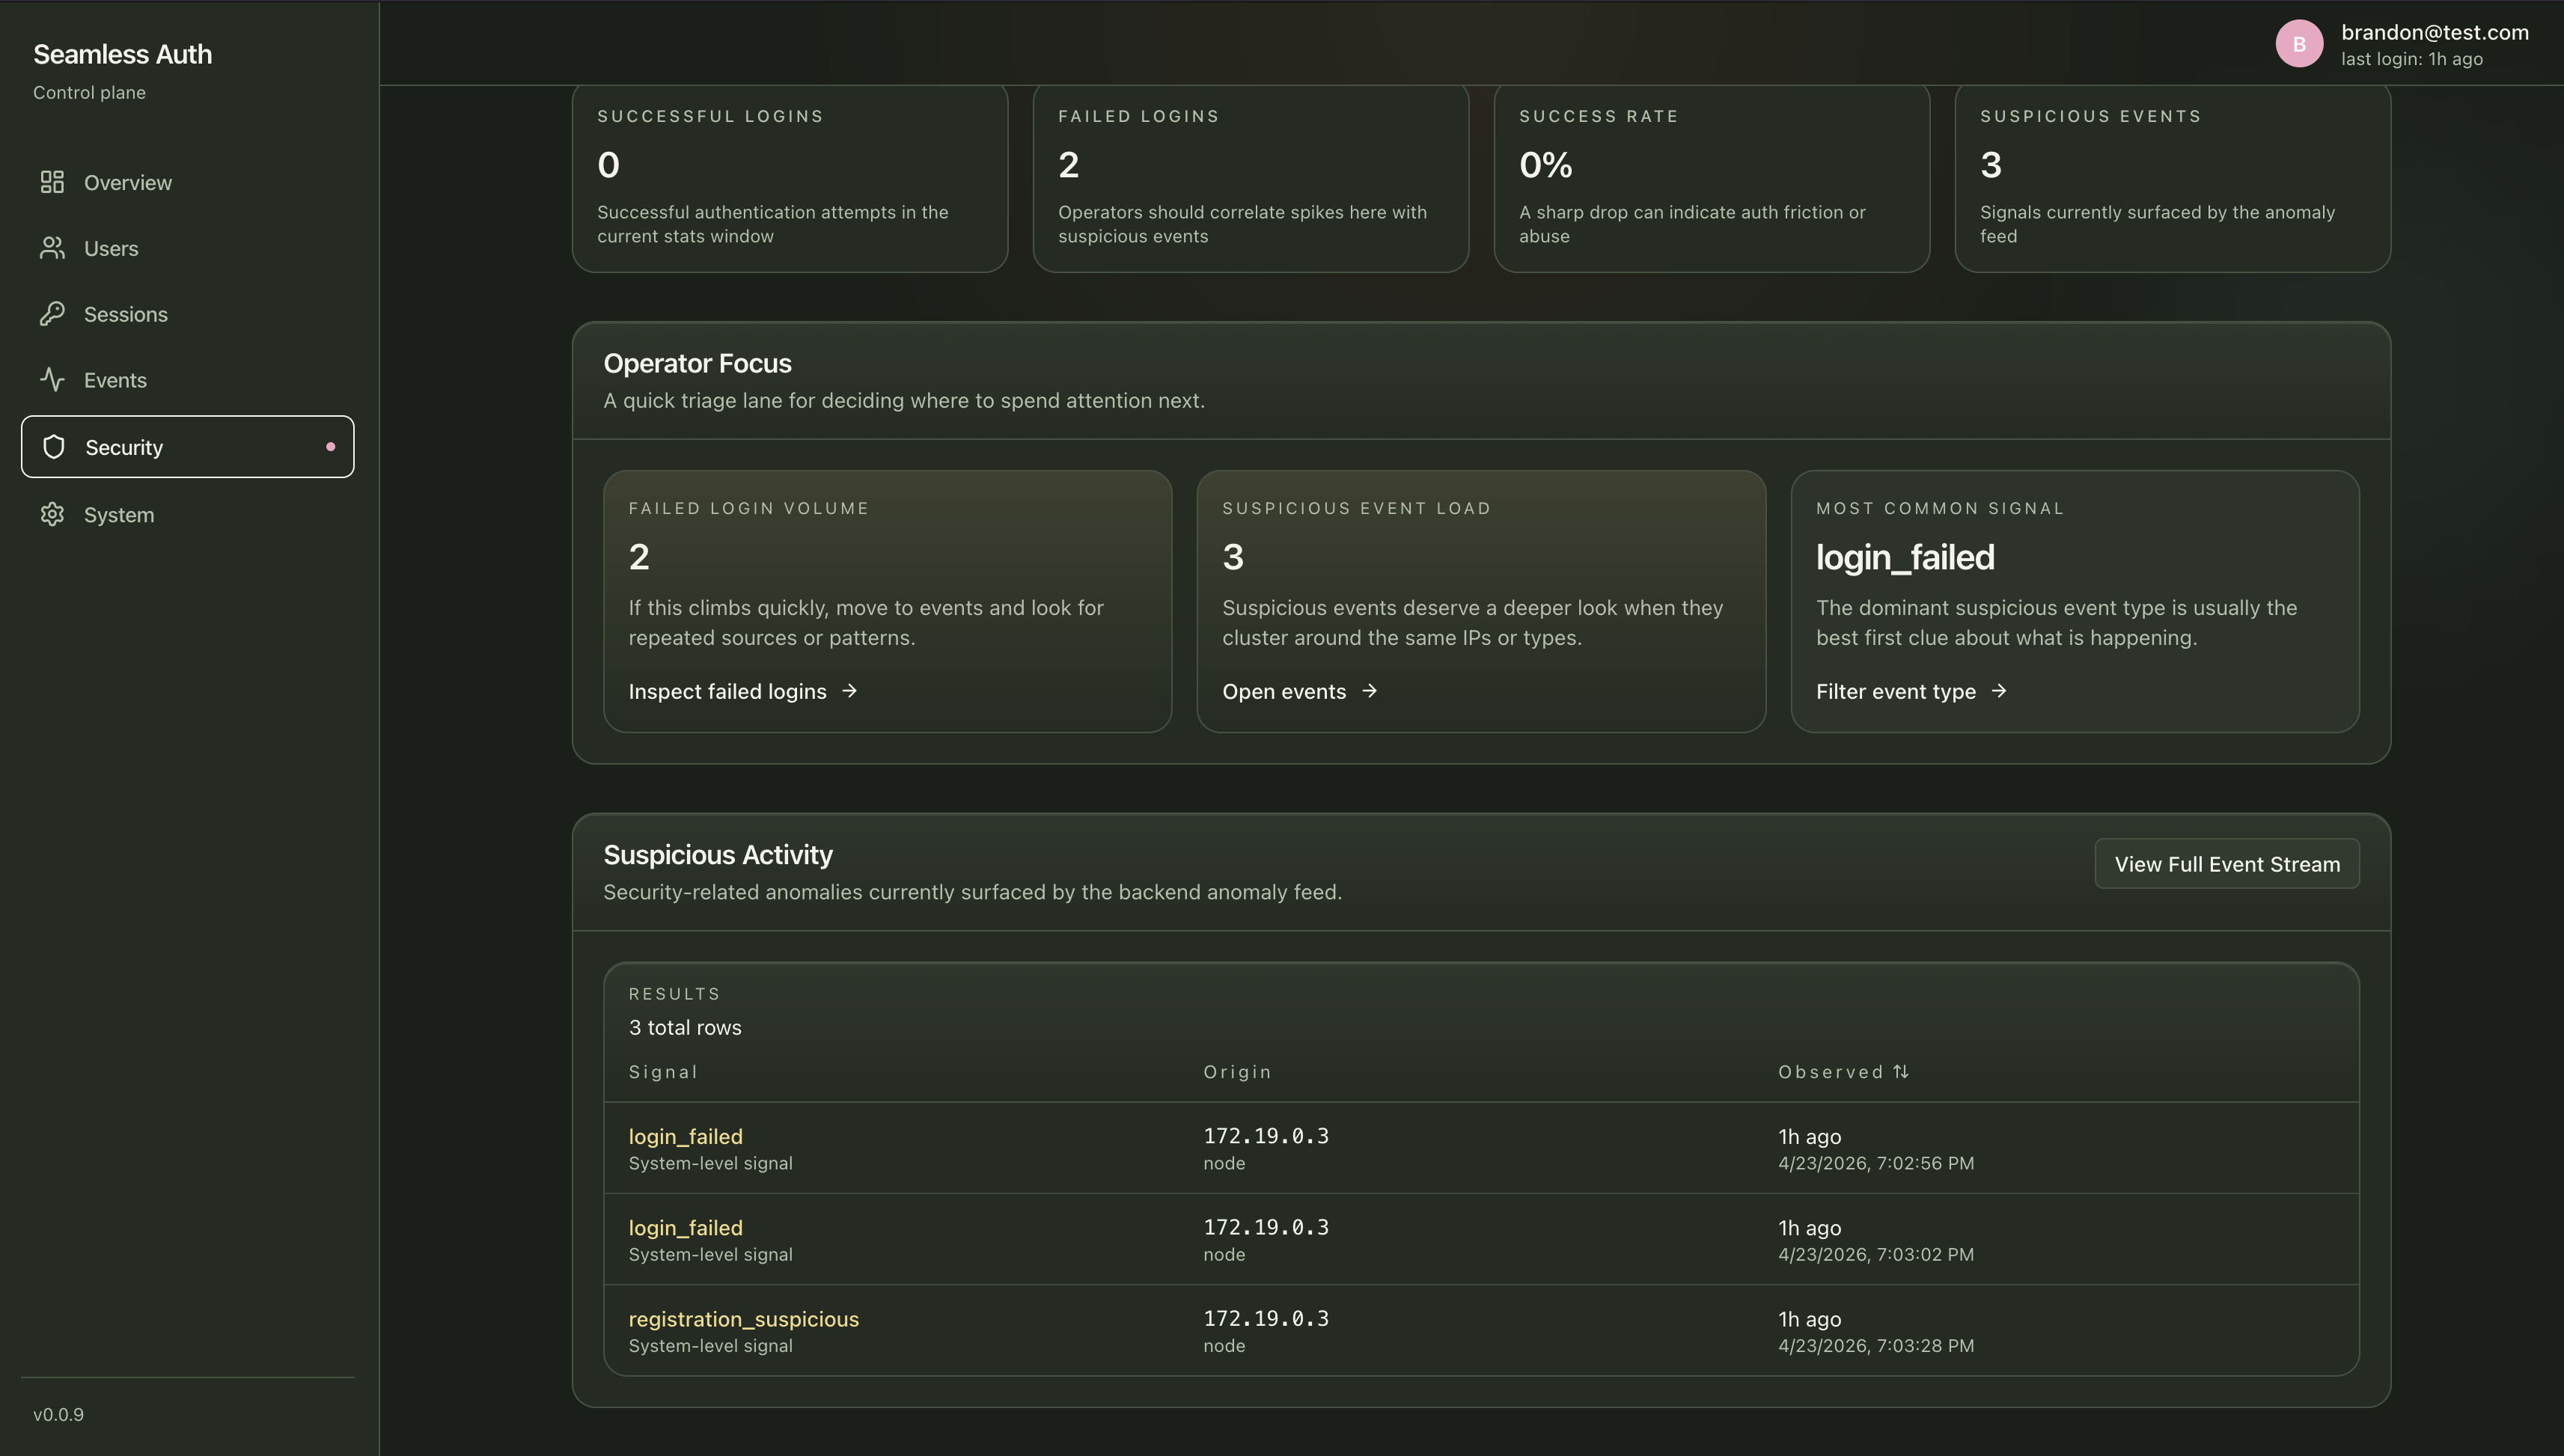
Task: Click the Suspicious Activity heading
Action: pos(718,855)
